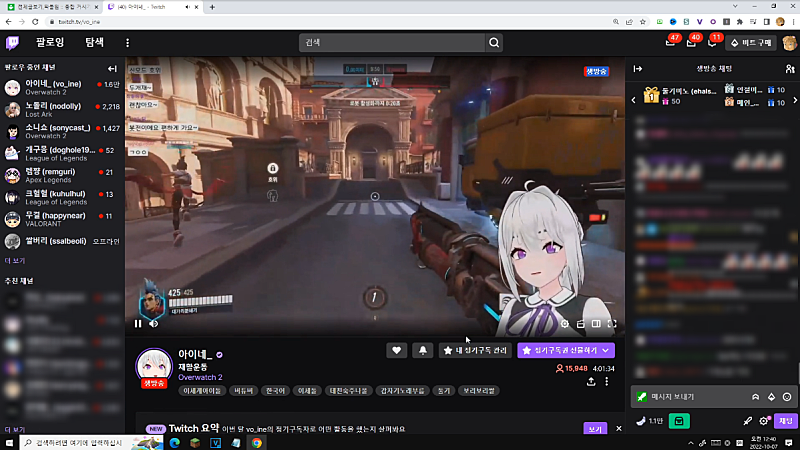This screenshot has width=800, height=450.
Task: Open the user avatar menu in the top bar
Action: pyautogui.click(x=789, y=43)
